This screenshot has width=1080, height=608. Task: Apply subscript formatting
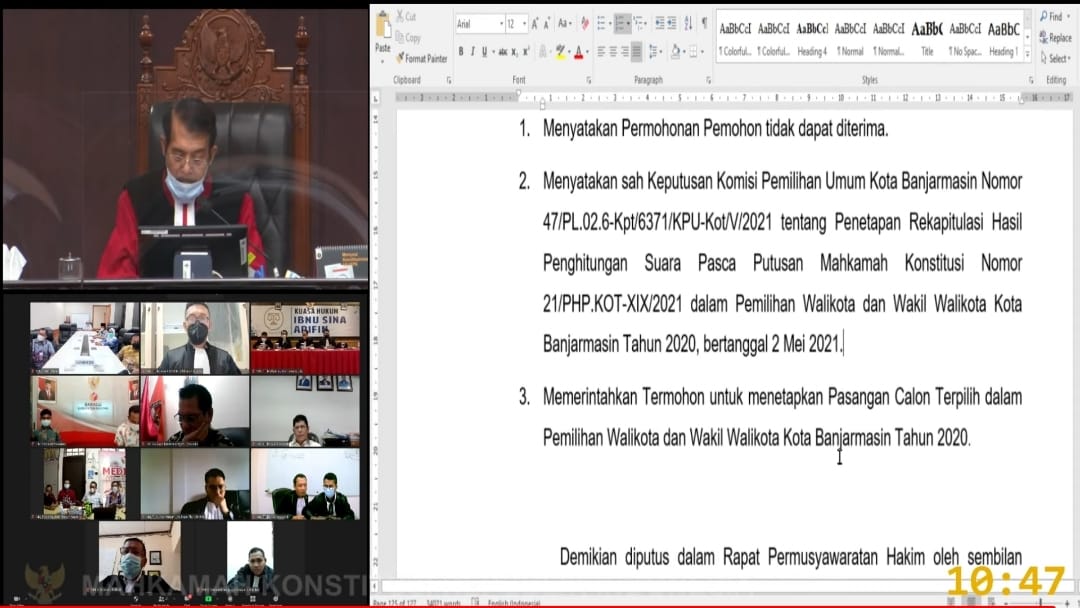pos(513,52)
